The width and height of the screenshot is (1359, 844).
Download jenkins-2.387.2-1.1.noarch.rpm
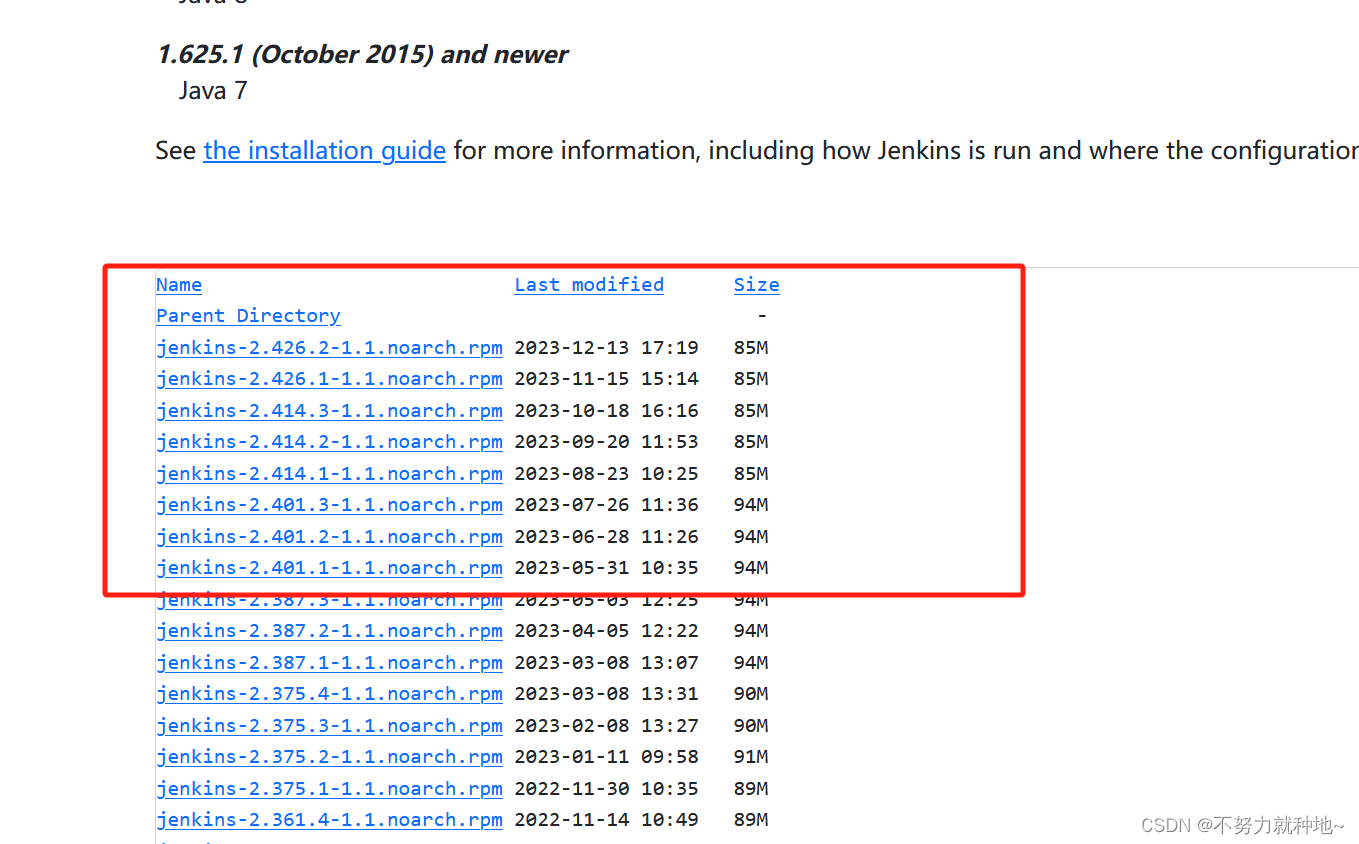(x=329, y=631)
